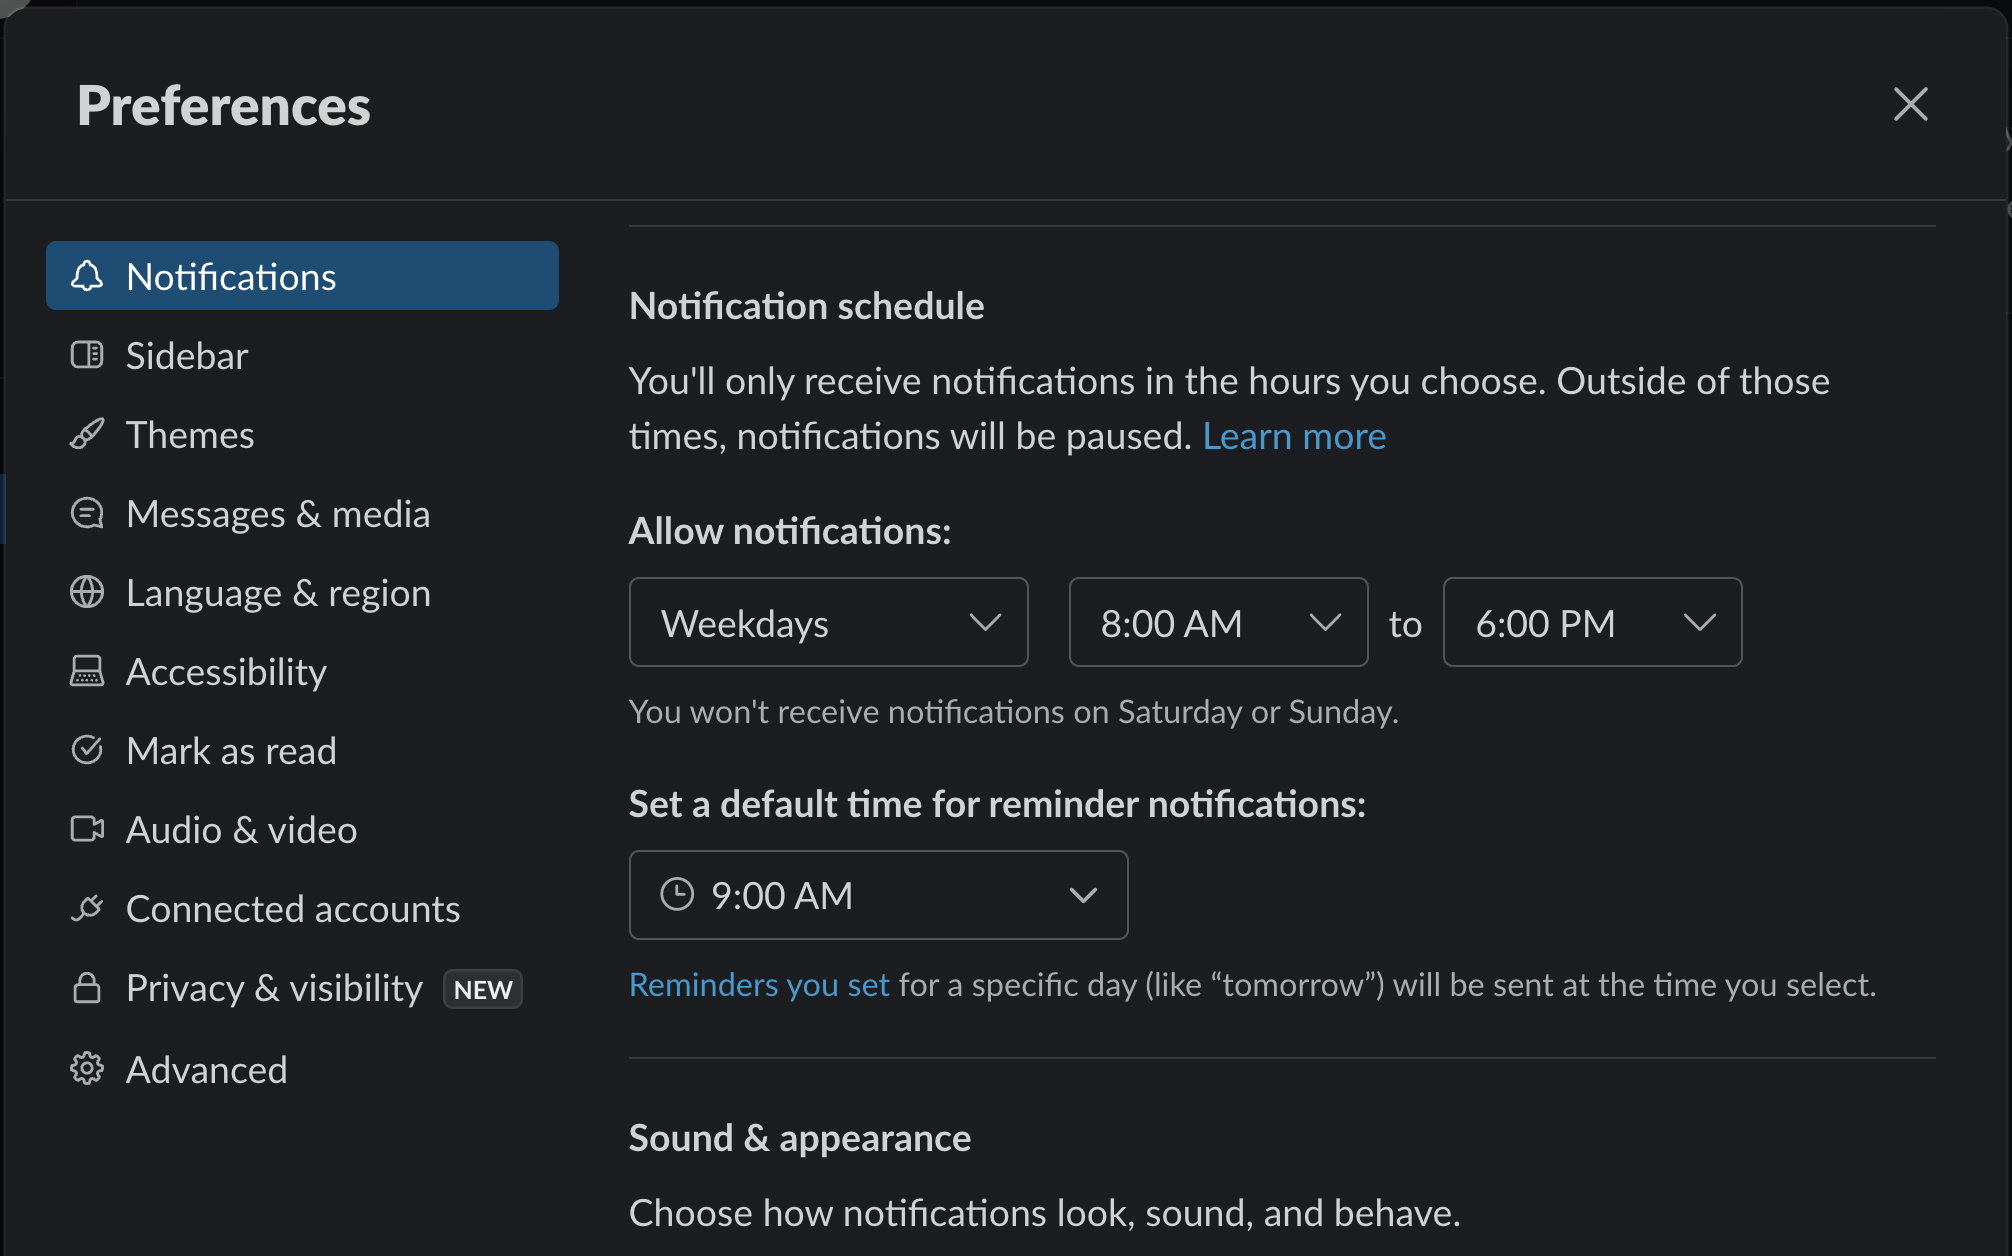This screenshot has width=2012, height=1256.
Task: Click text 'You won't receive notifications on Saturday or Sunday.'
Action: click(1014, 712)
